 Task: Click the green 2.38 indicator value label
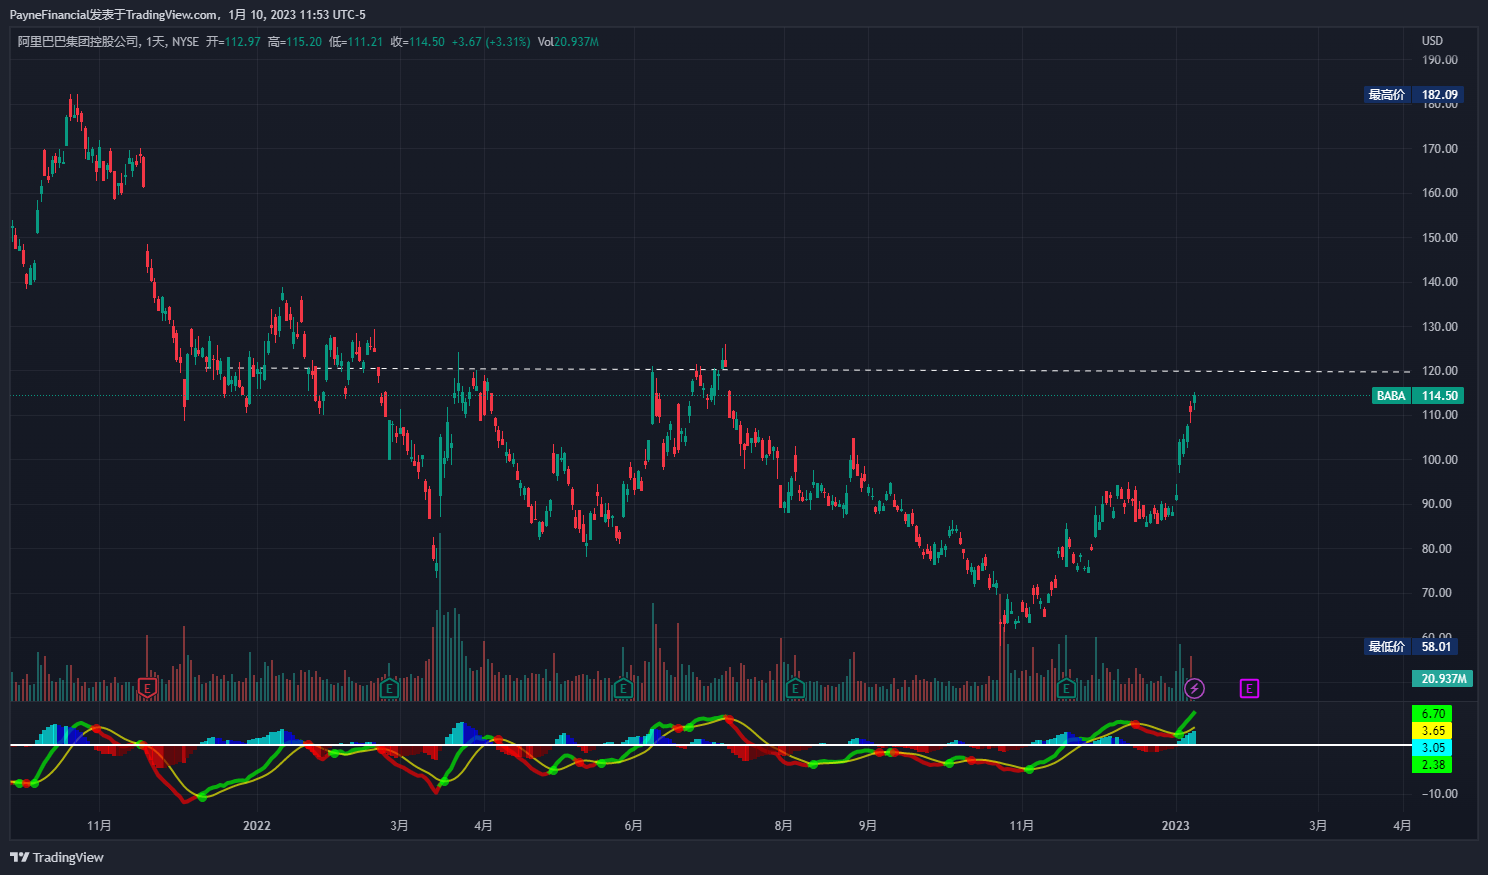pos(1433,765)
